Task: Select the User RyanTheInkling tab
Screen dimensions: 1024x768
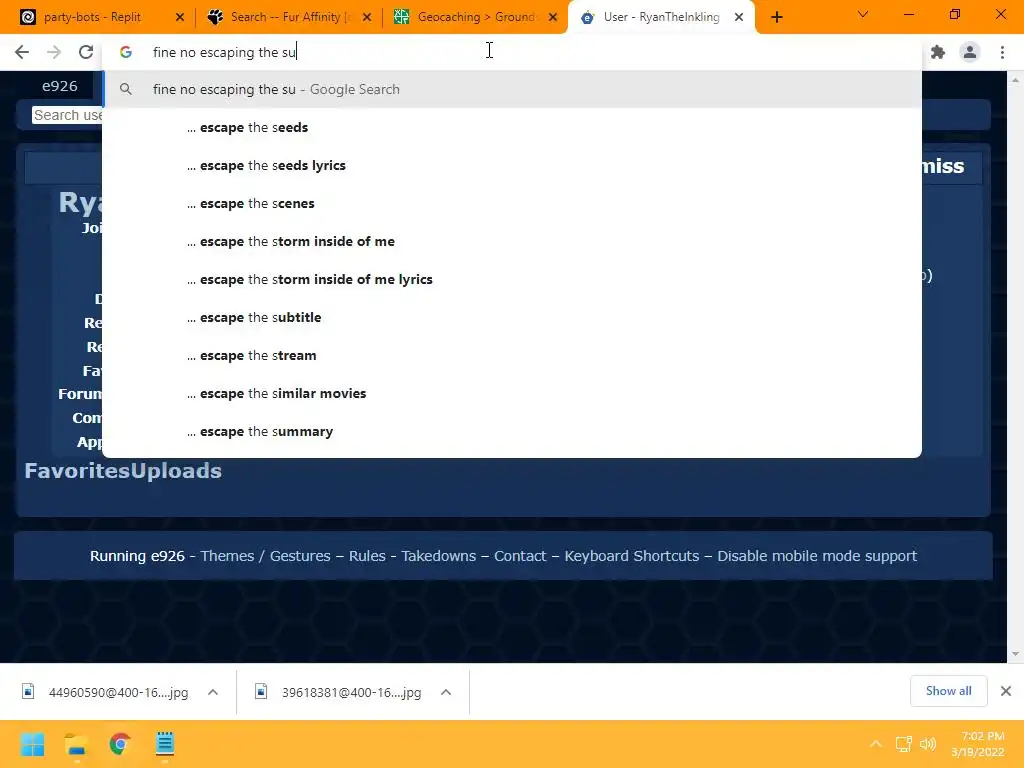Action: tap(661, 18)
